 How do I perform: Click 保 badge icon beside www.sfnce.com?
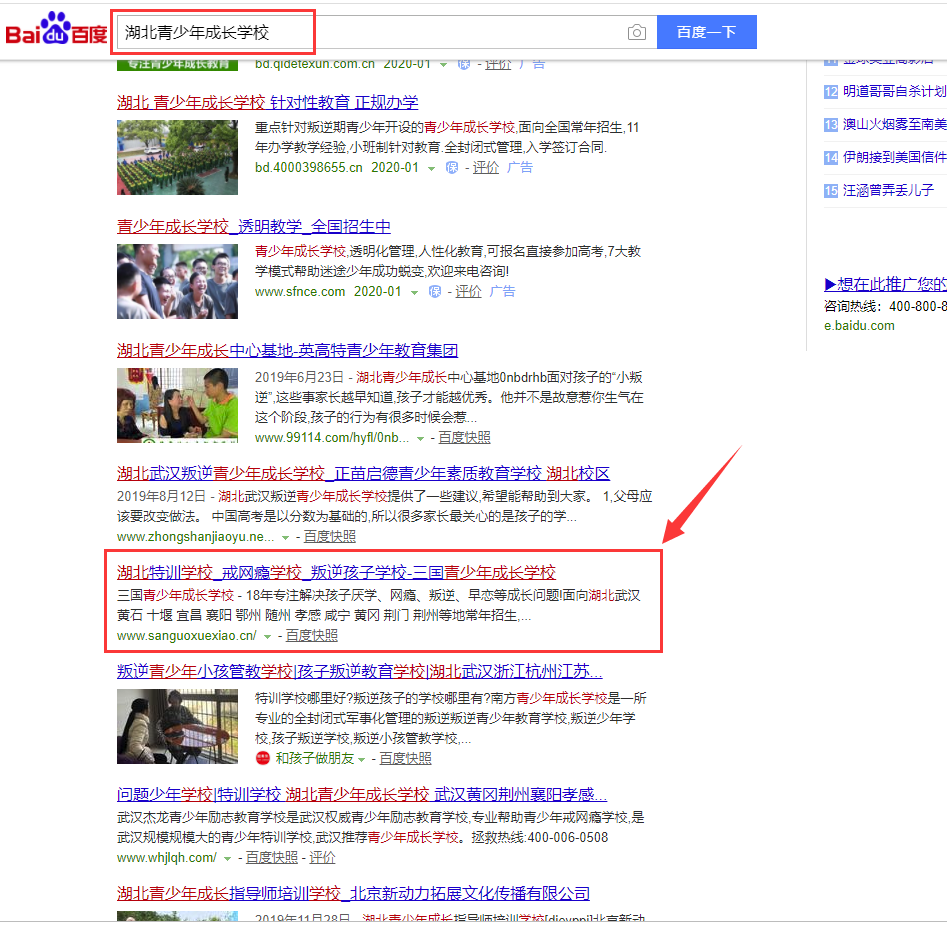pyautogui.click(x=435, y=292)
